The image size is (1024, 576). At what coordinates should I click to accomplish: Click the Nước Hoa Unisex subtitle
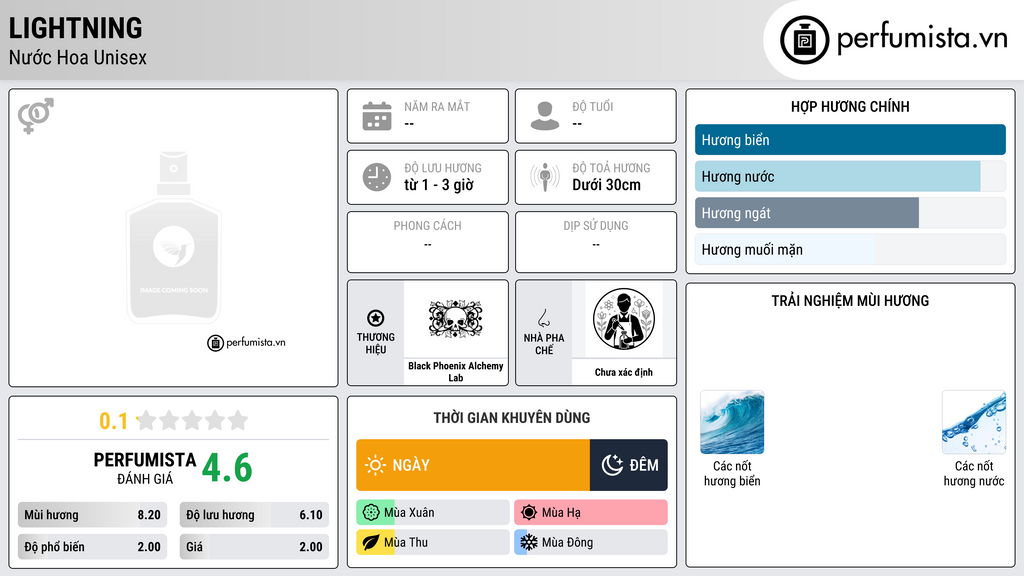(78, 57)
